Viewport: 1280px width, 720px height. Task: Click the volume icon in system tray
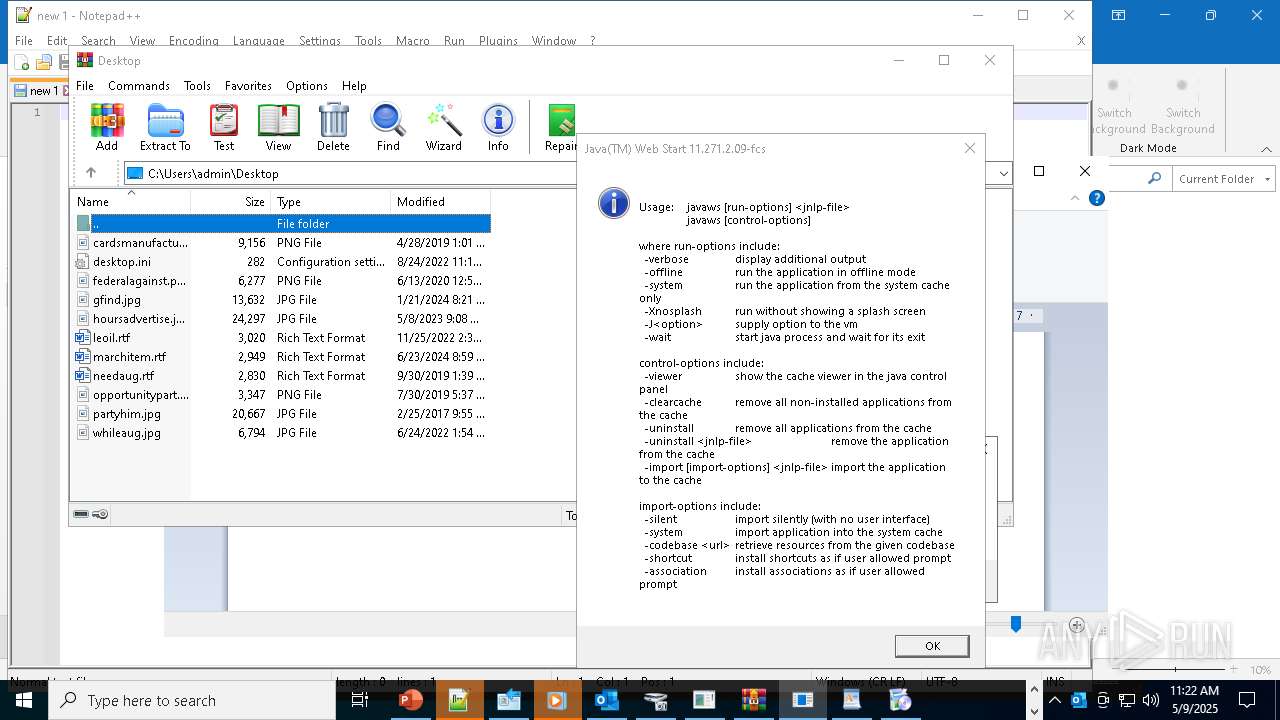[1150, 700]
